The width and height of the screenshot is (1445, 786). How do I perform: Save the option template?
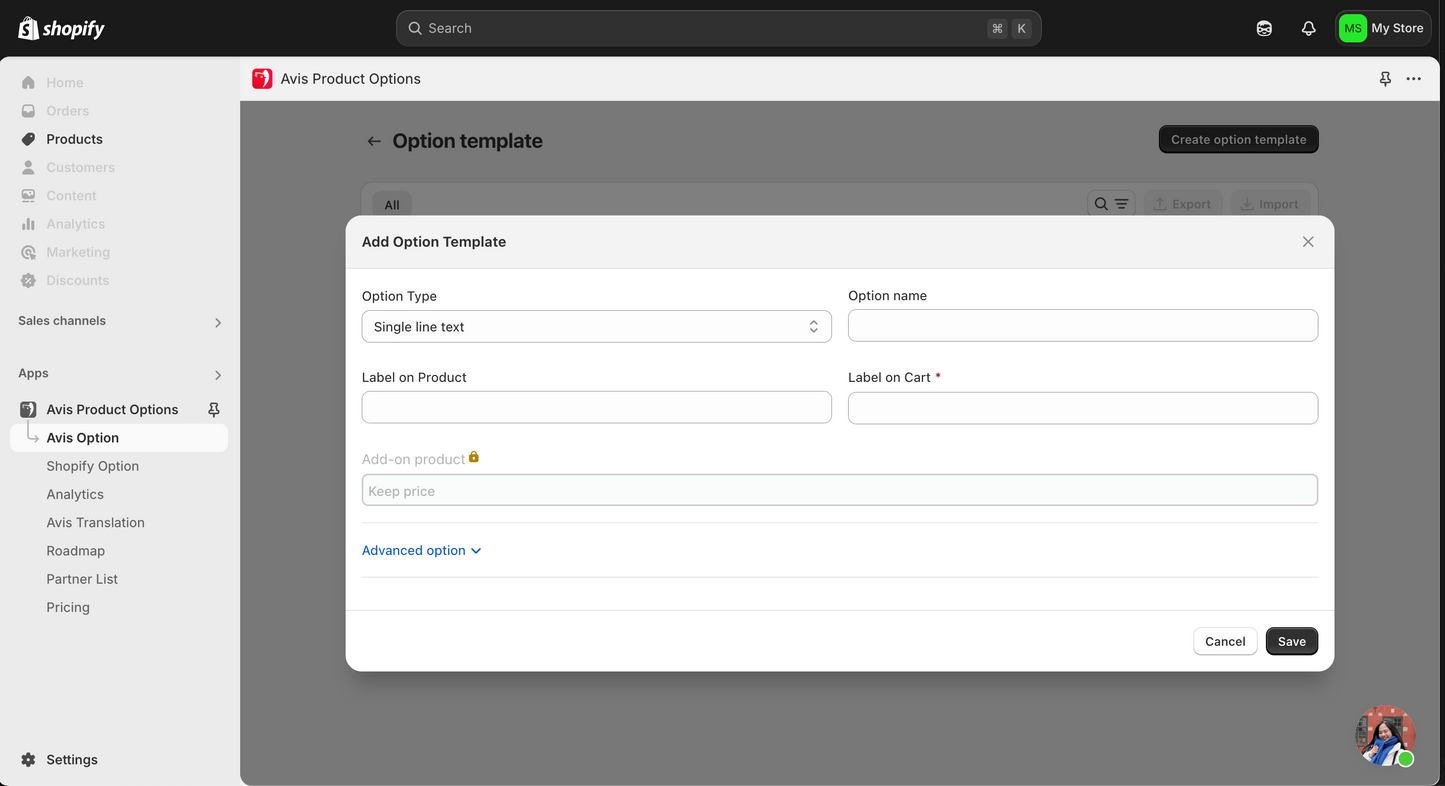1292,642
